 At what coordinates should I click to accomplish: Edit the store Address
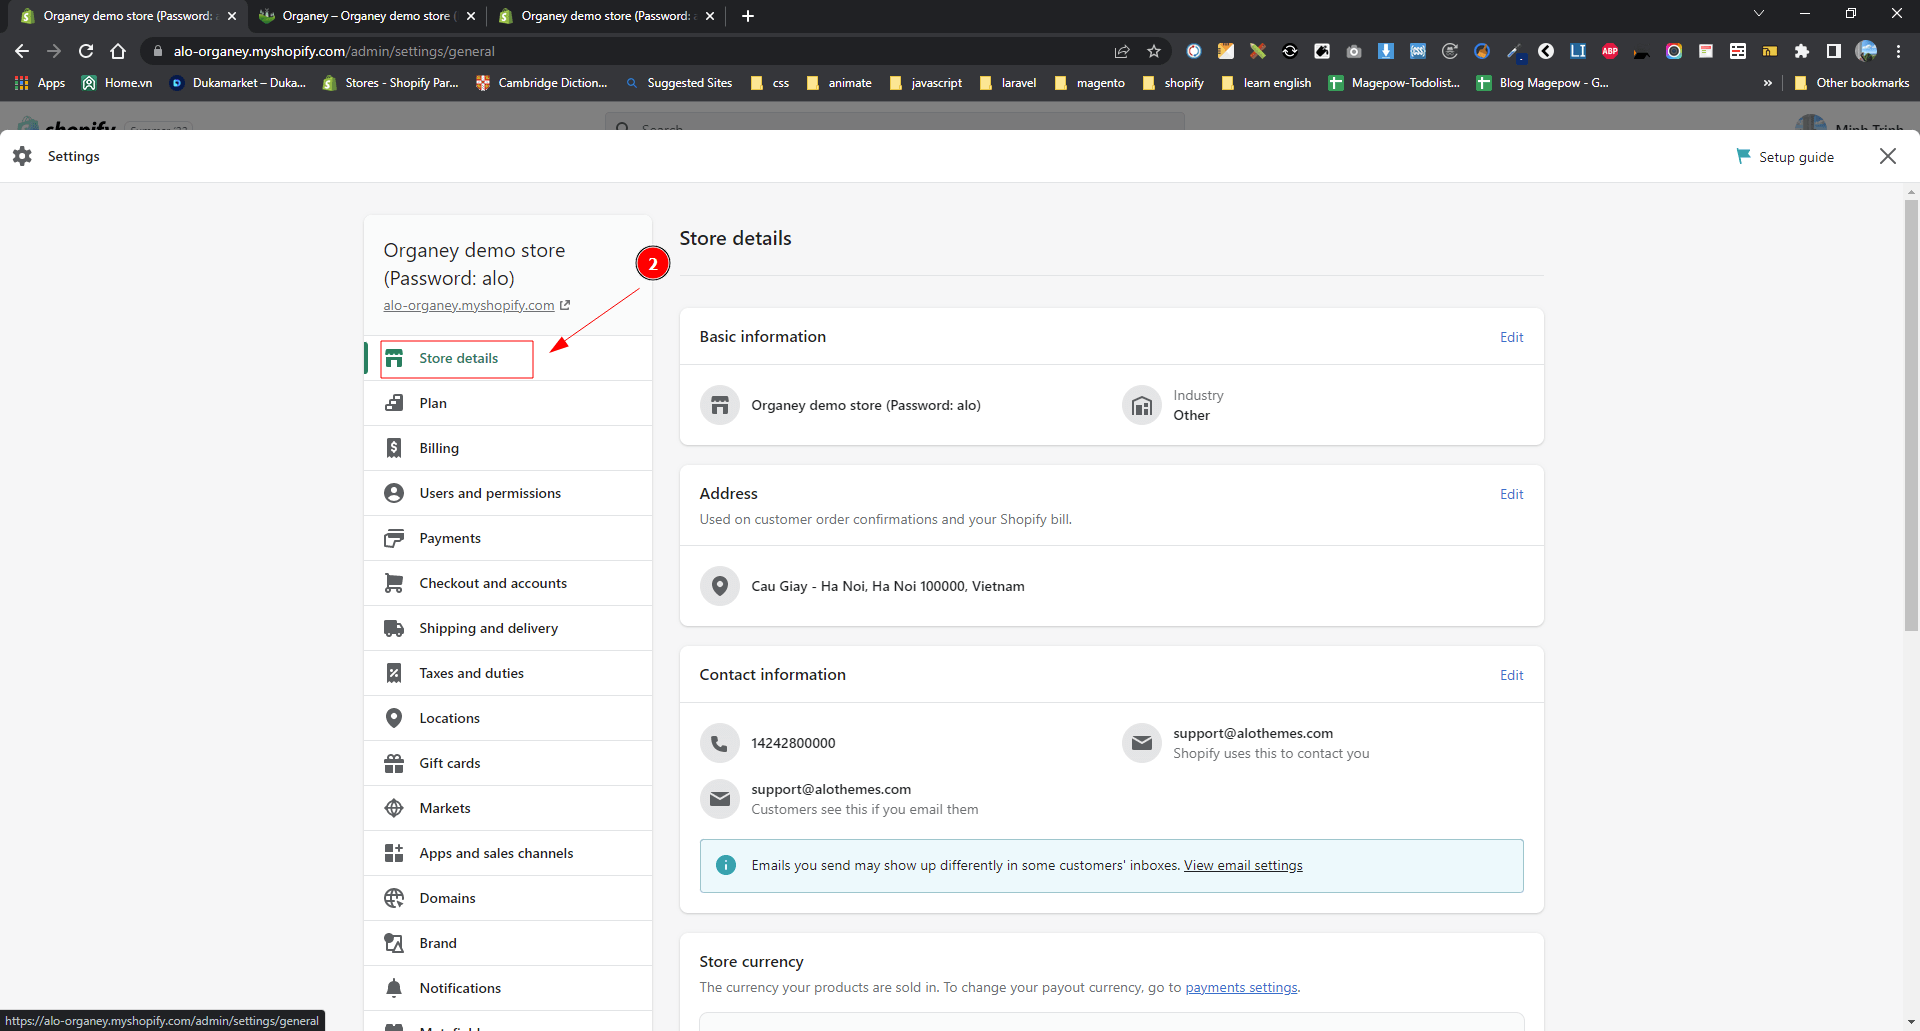point(1511,494)
